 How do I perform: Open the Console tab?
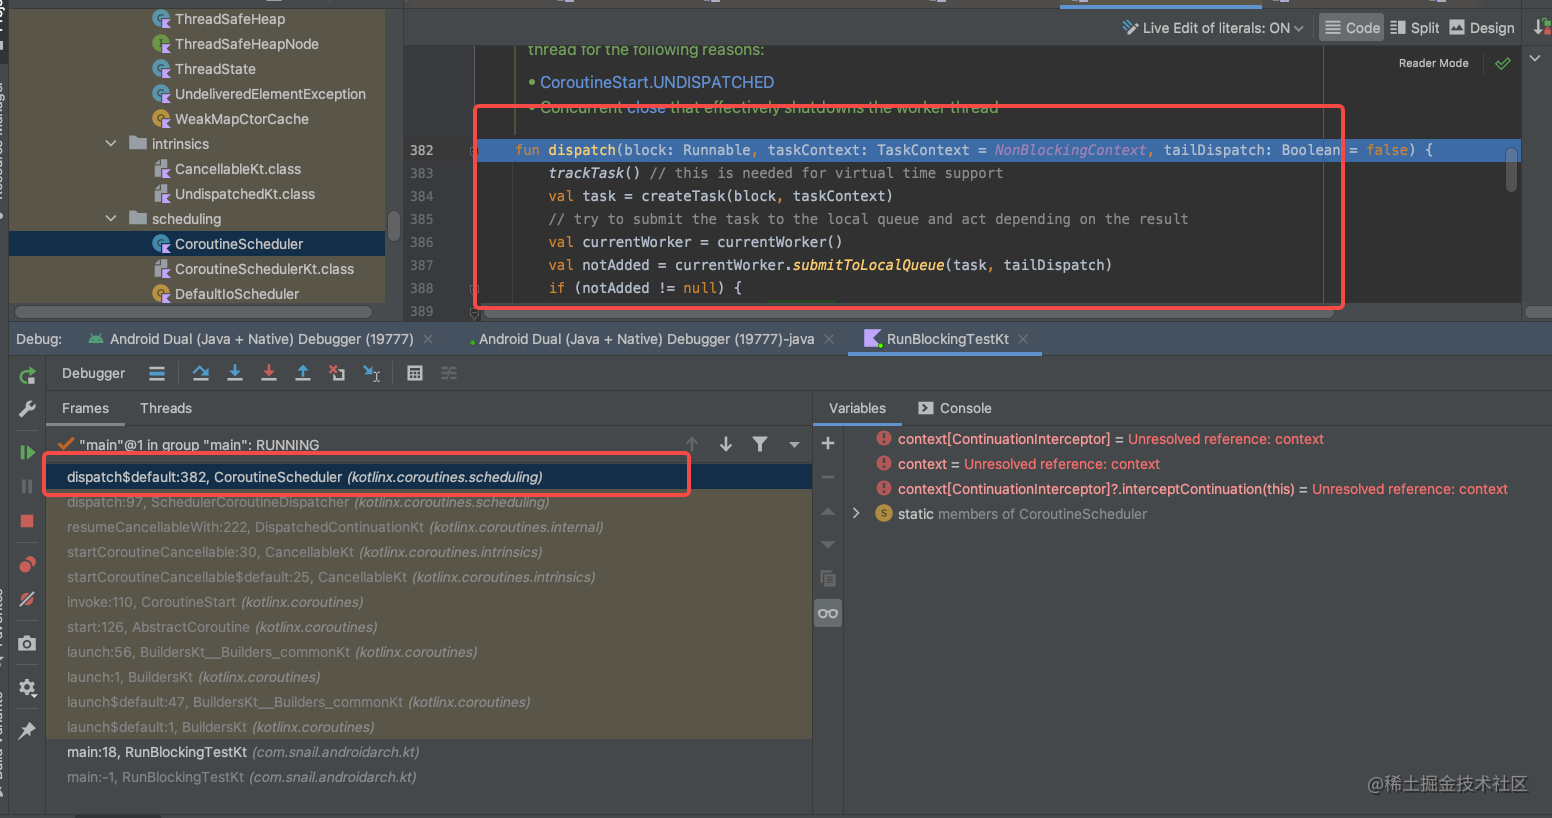pos(955,408)
